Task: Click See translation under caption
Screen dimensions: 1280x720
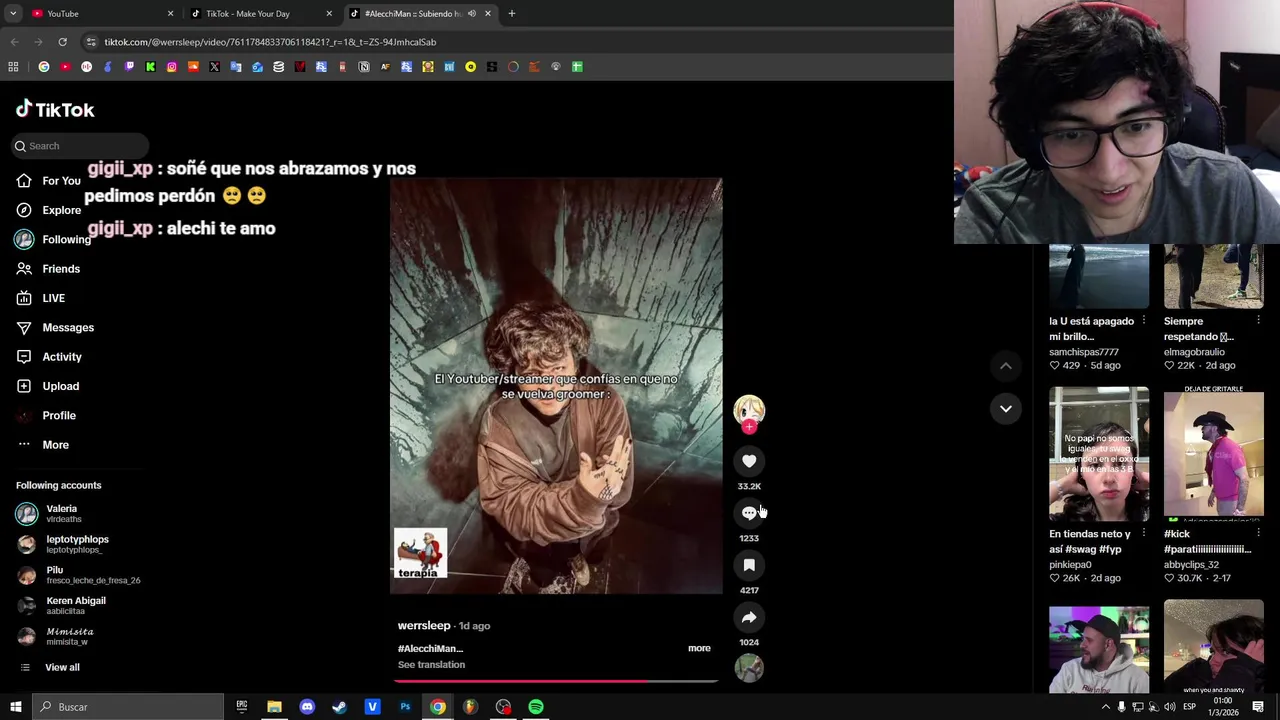Action: (x=431, y=665)
